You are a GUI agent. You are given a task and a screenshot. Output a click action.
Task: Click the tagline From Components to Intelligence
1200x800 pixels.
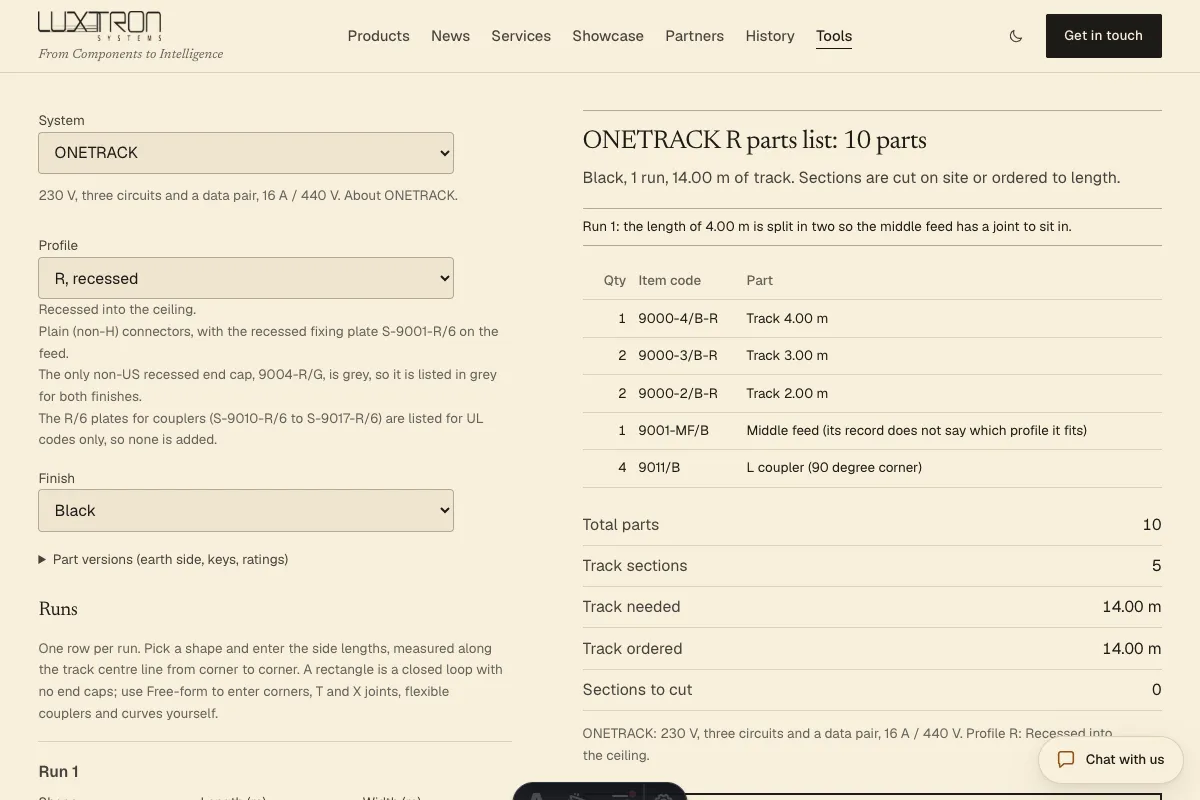[131, 54]
